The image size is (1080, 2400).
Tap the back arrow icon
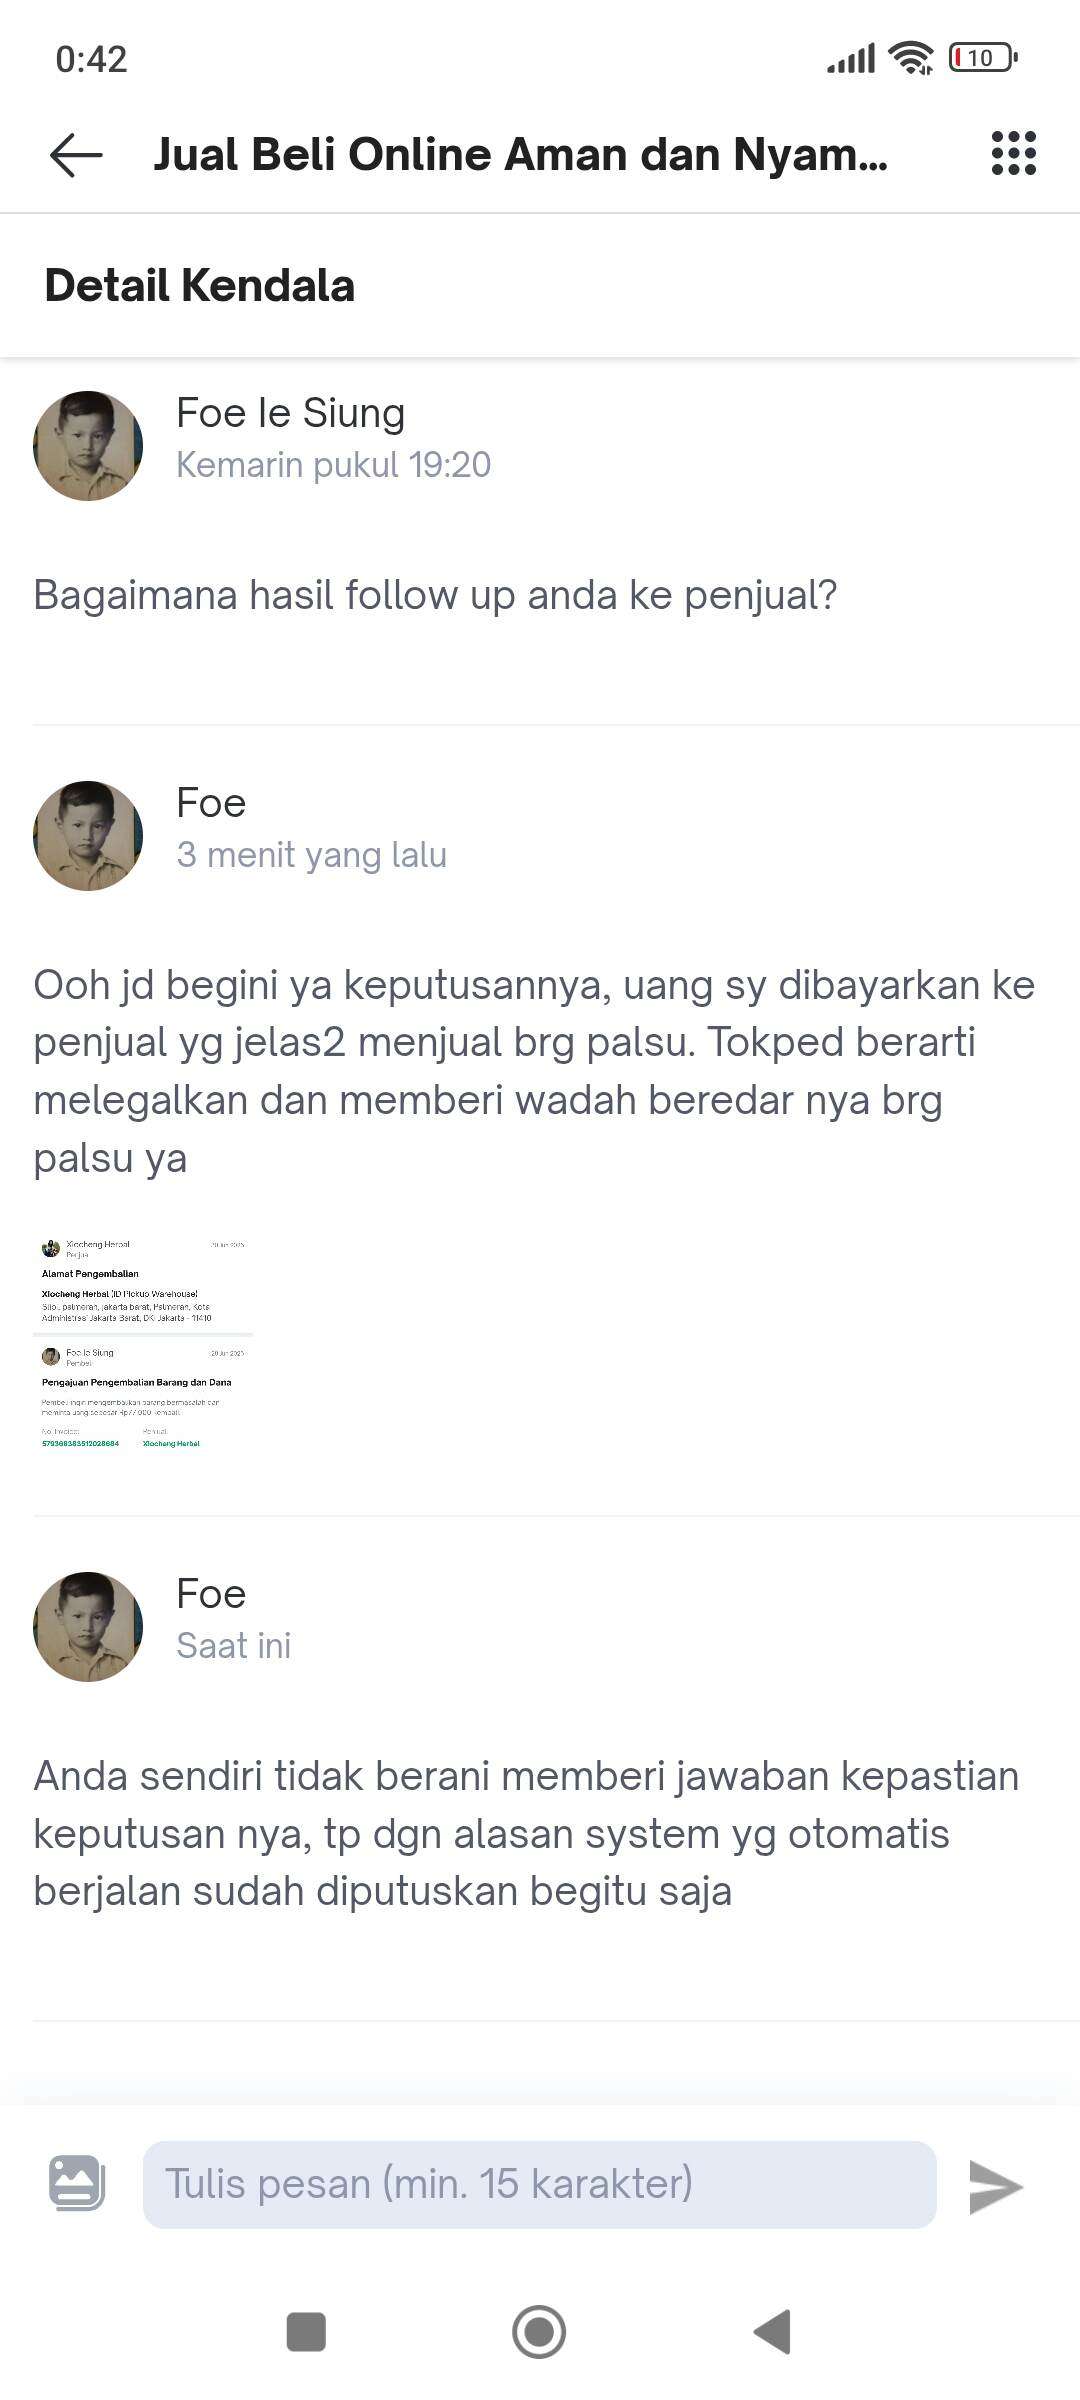click(x=76, y=155)
